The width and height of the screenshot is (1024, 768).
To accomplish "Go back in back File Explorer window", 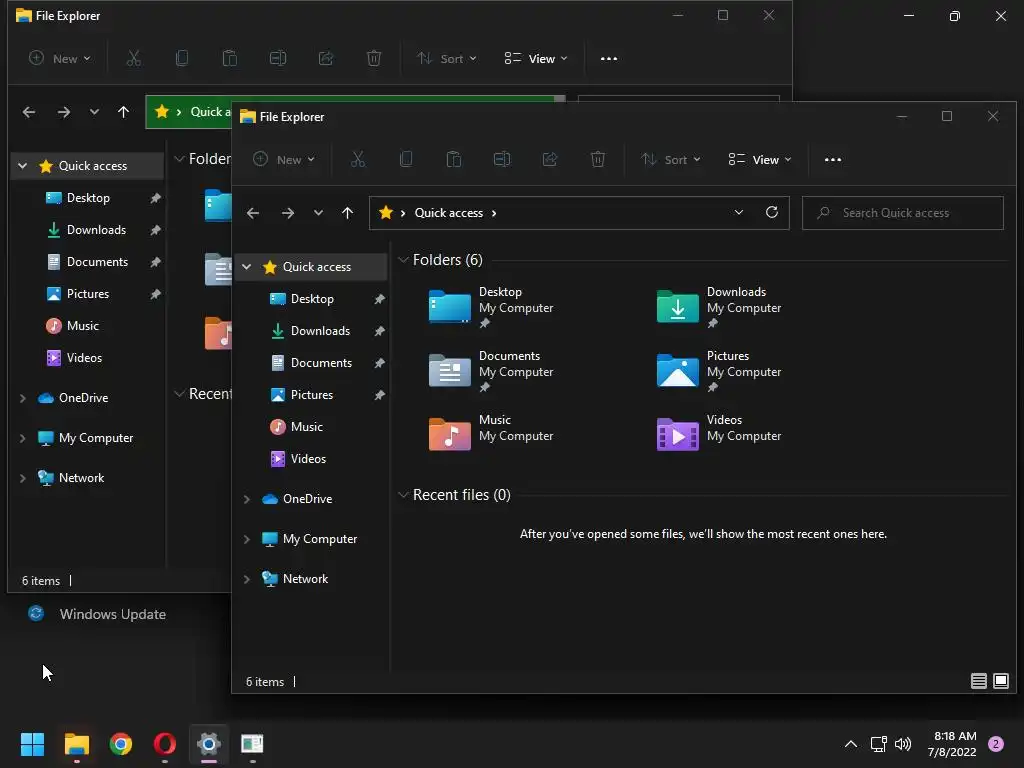I will point(29,112).
